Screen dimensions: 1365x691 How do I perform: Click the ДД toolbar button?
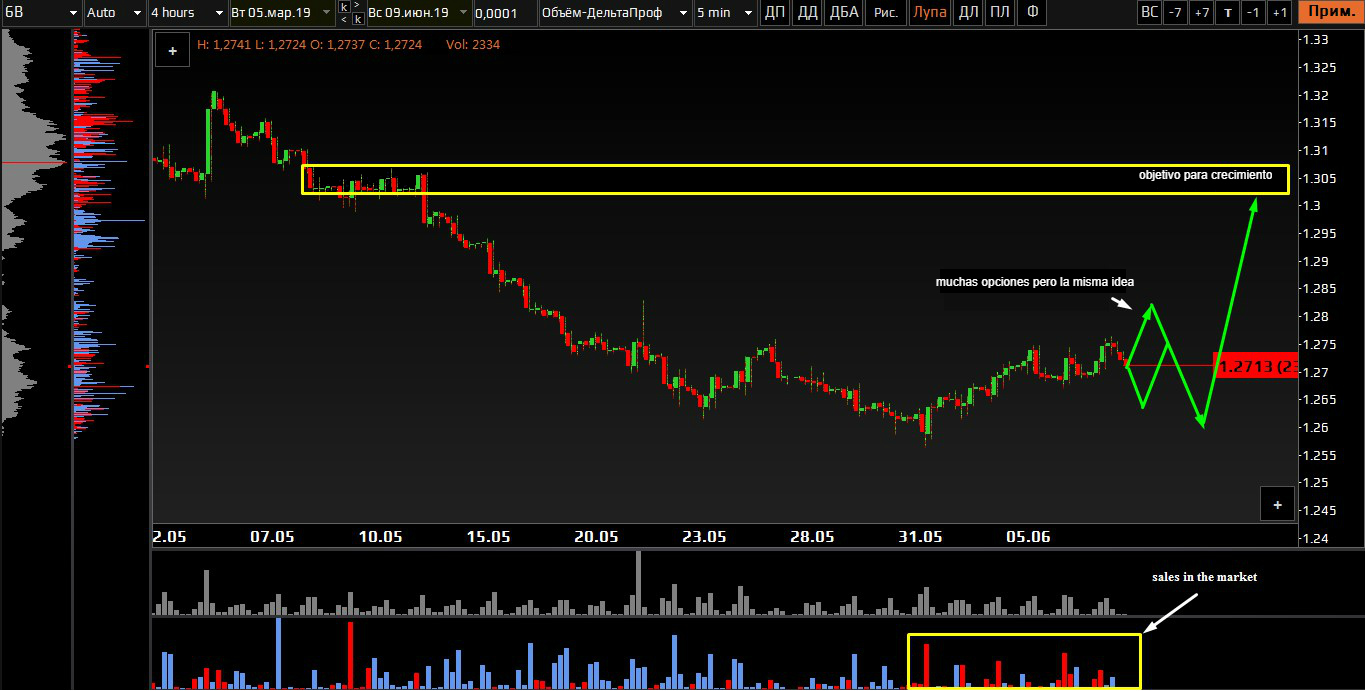pyautogui.click(x=807, y=13)
